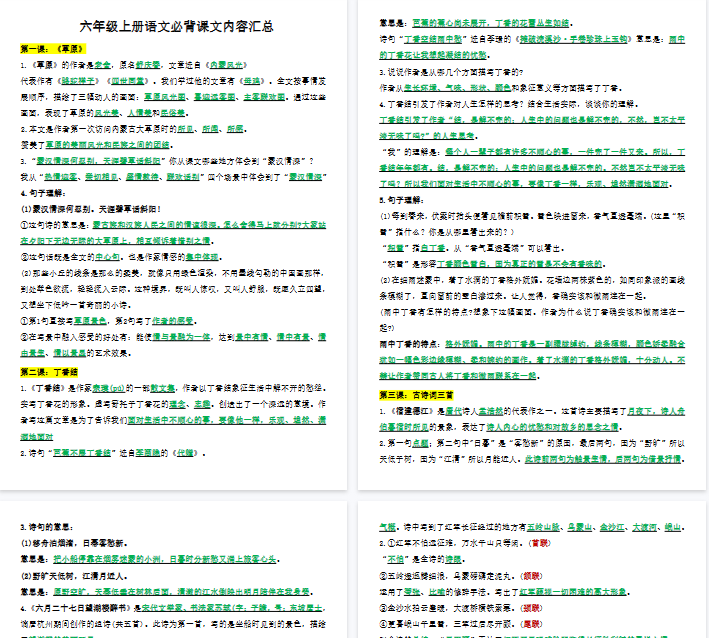Click the green place name 大渡河
This screenshot has width=709, height=638.
(644, 527)
